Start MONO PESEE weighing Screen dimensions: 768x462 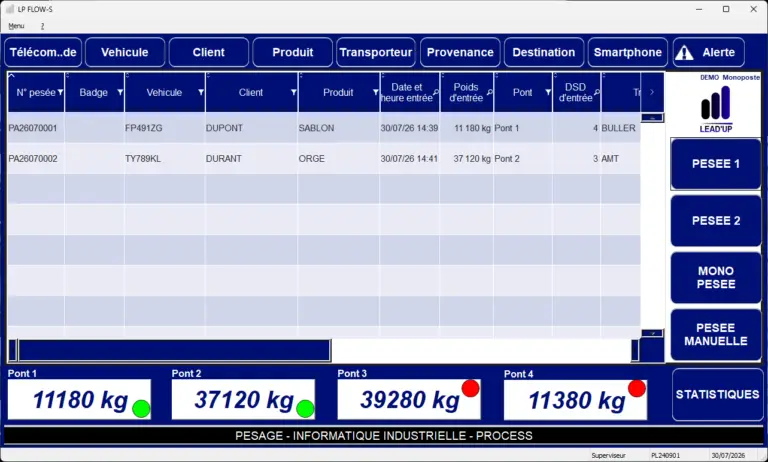click(716, 278)
